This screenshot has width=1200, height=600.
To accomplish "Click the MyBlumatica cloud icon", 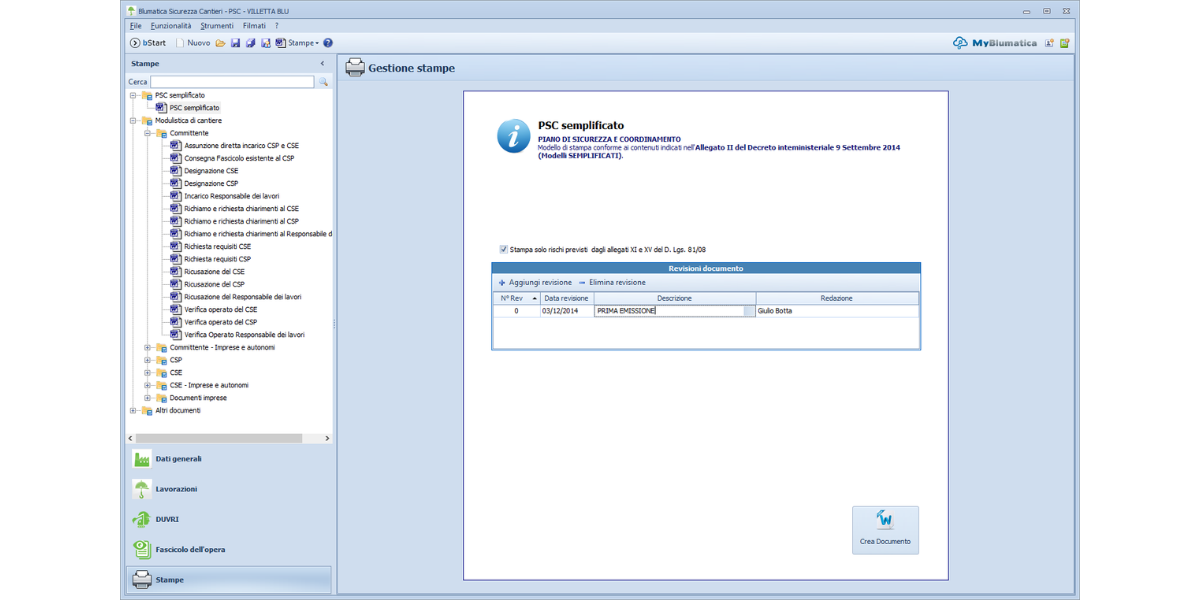I will 960,43.
